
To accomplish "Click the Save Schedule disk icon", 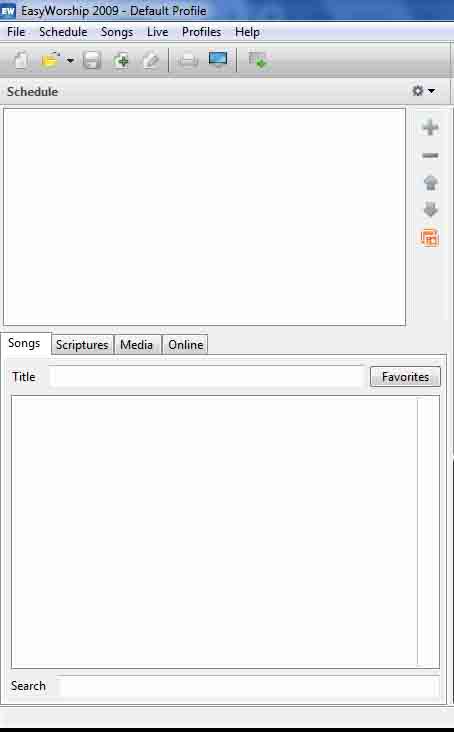I will pos(92,61).
